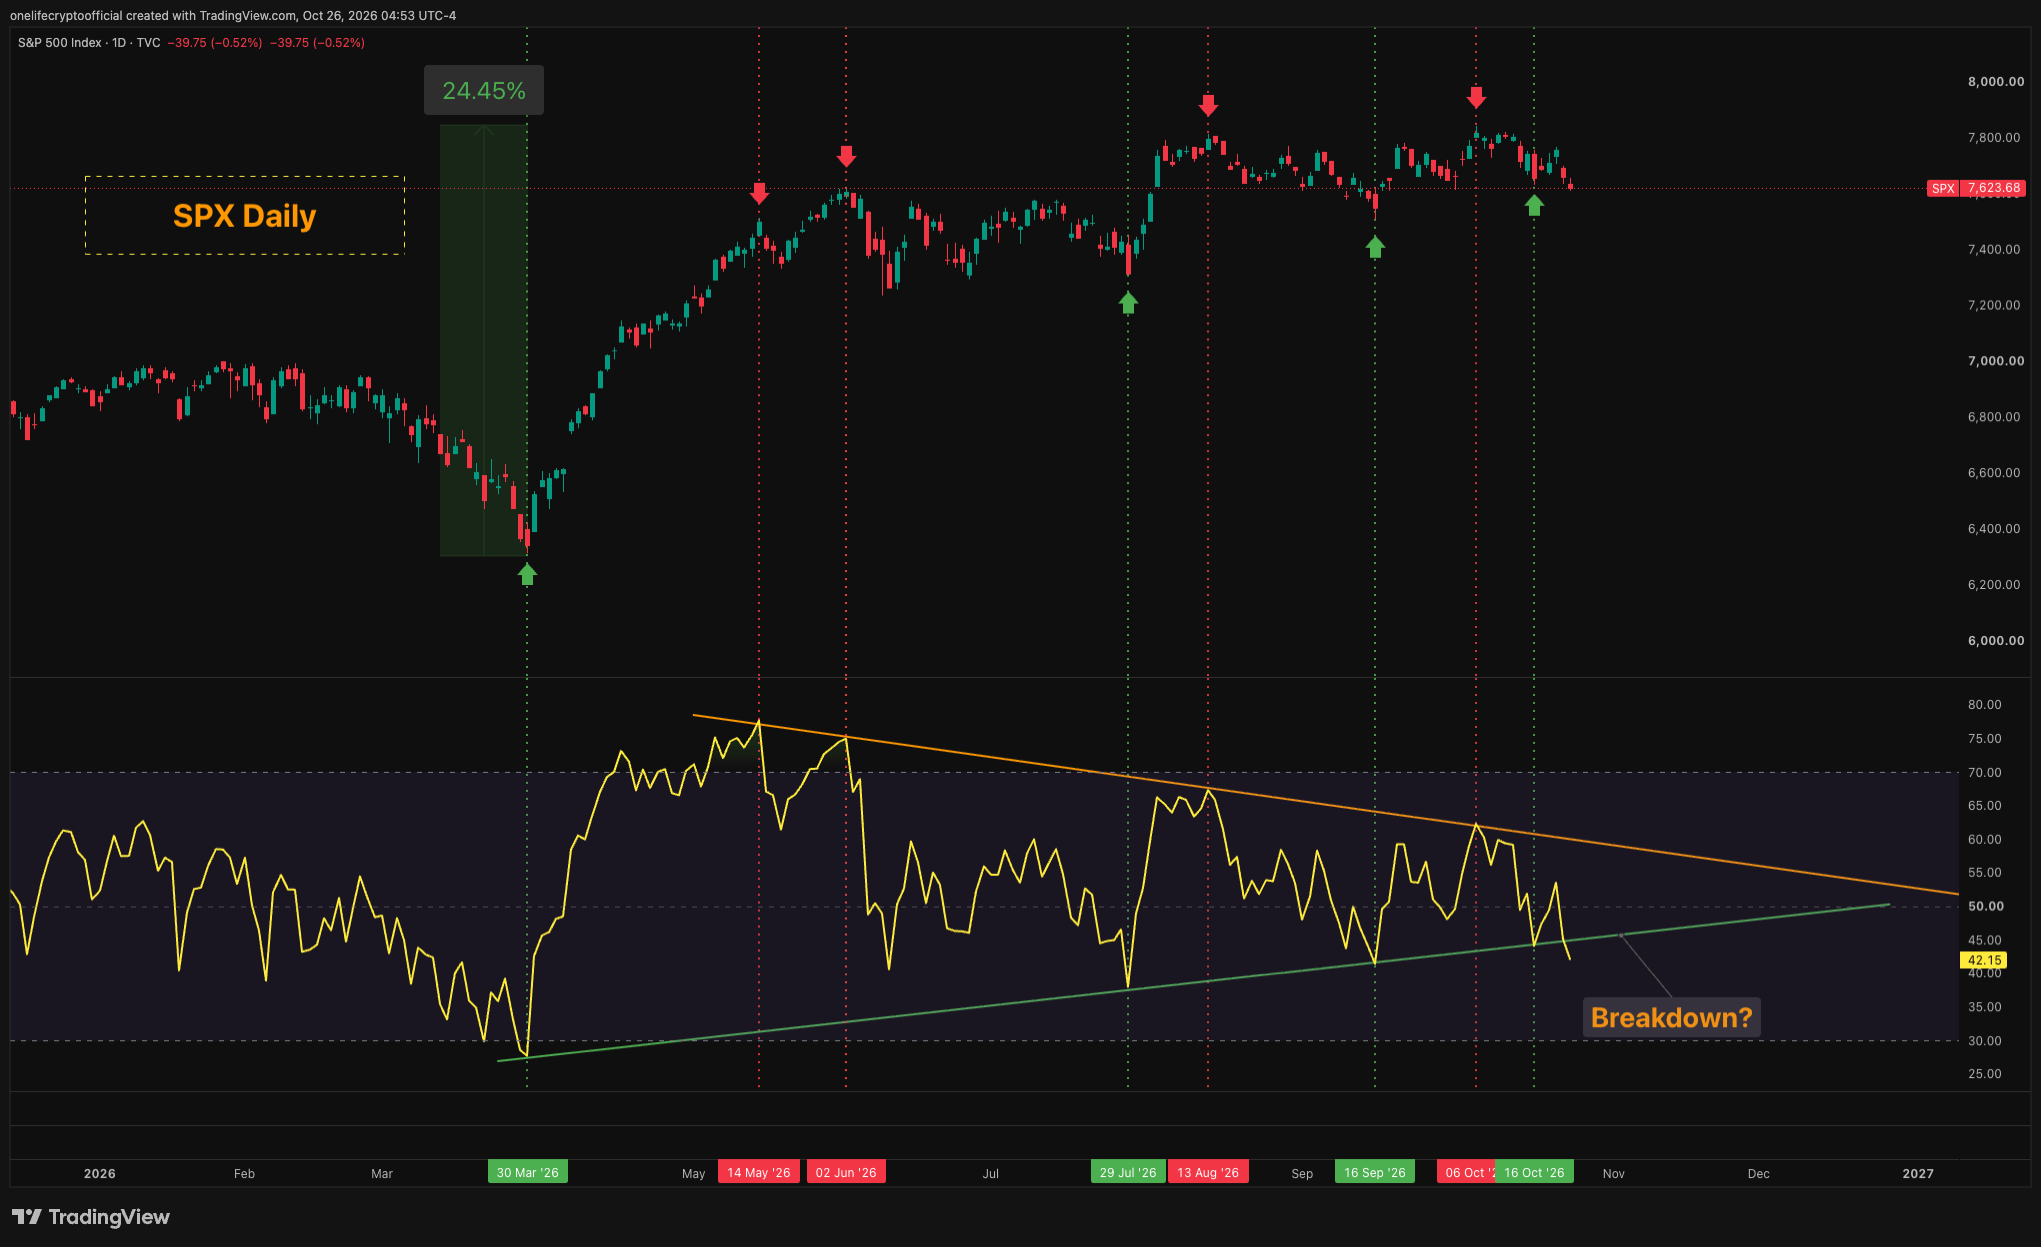
Task: Click the 8,000.00 price axis label
Action: [x=1996, y=82]
